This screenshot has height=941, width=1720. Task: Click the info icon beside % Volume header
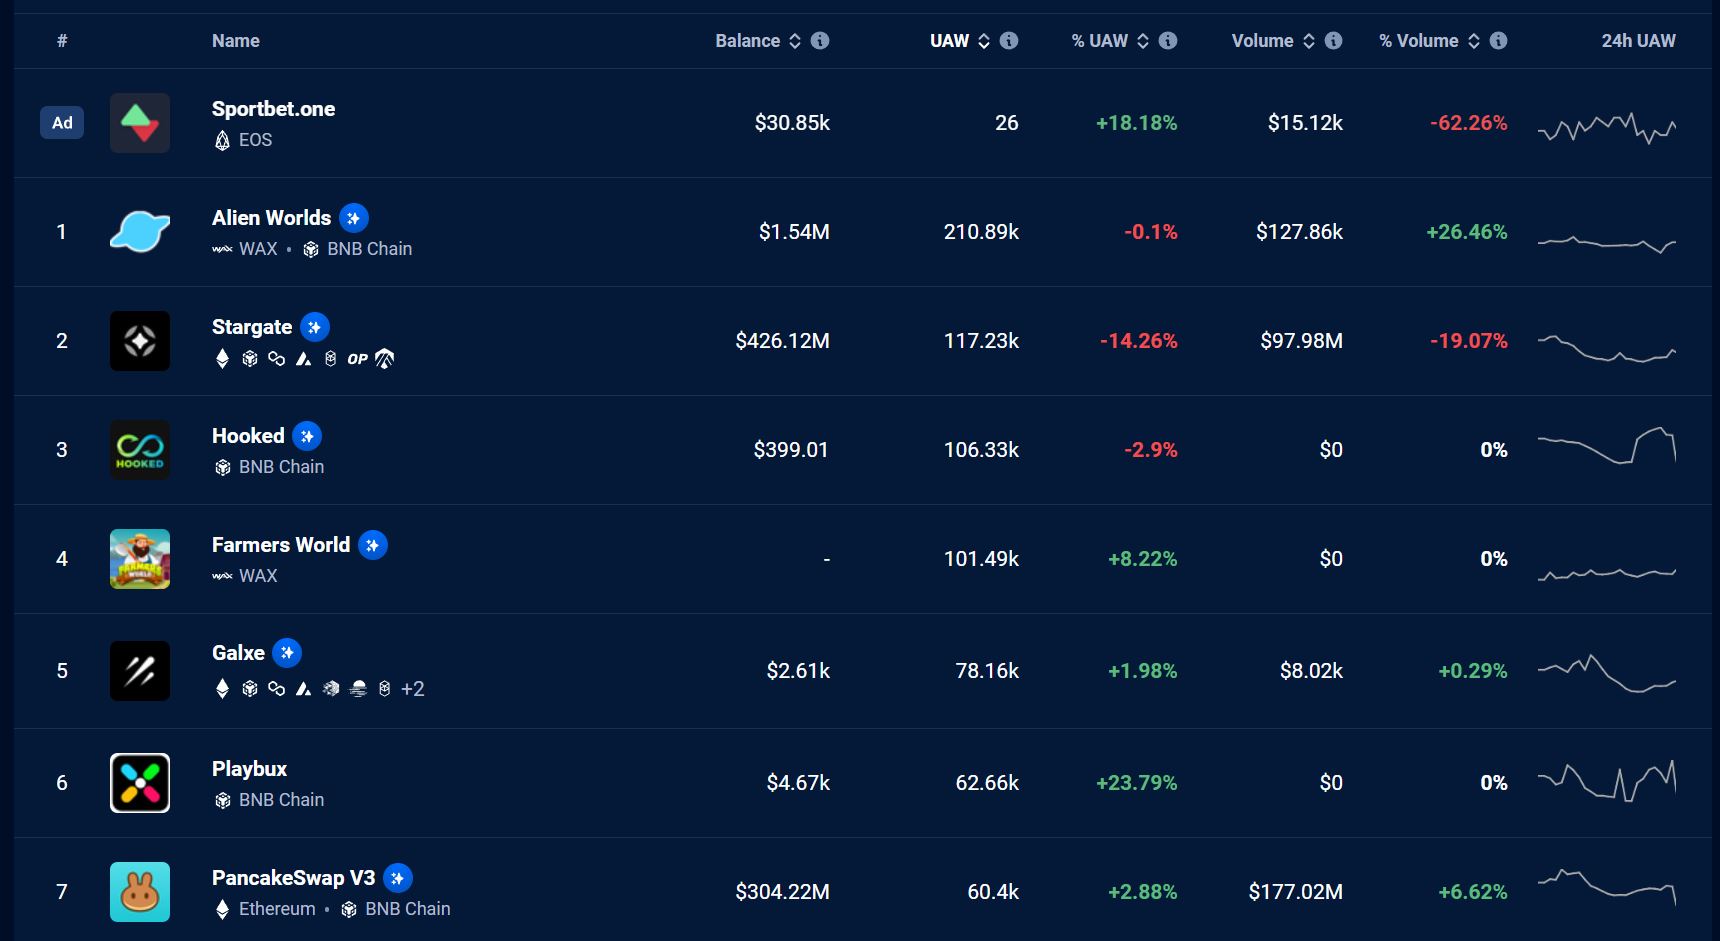(1498, 41)
